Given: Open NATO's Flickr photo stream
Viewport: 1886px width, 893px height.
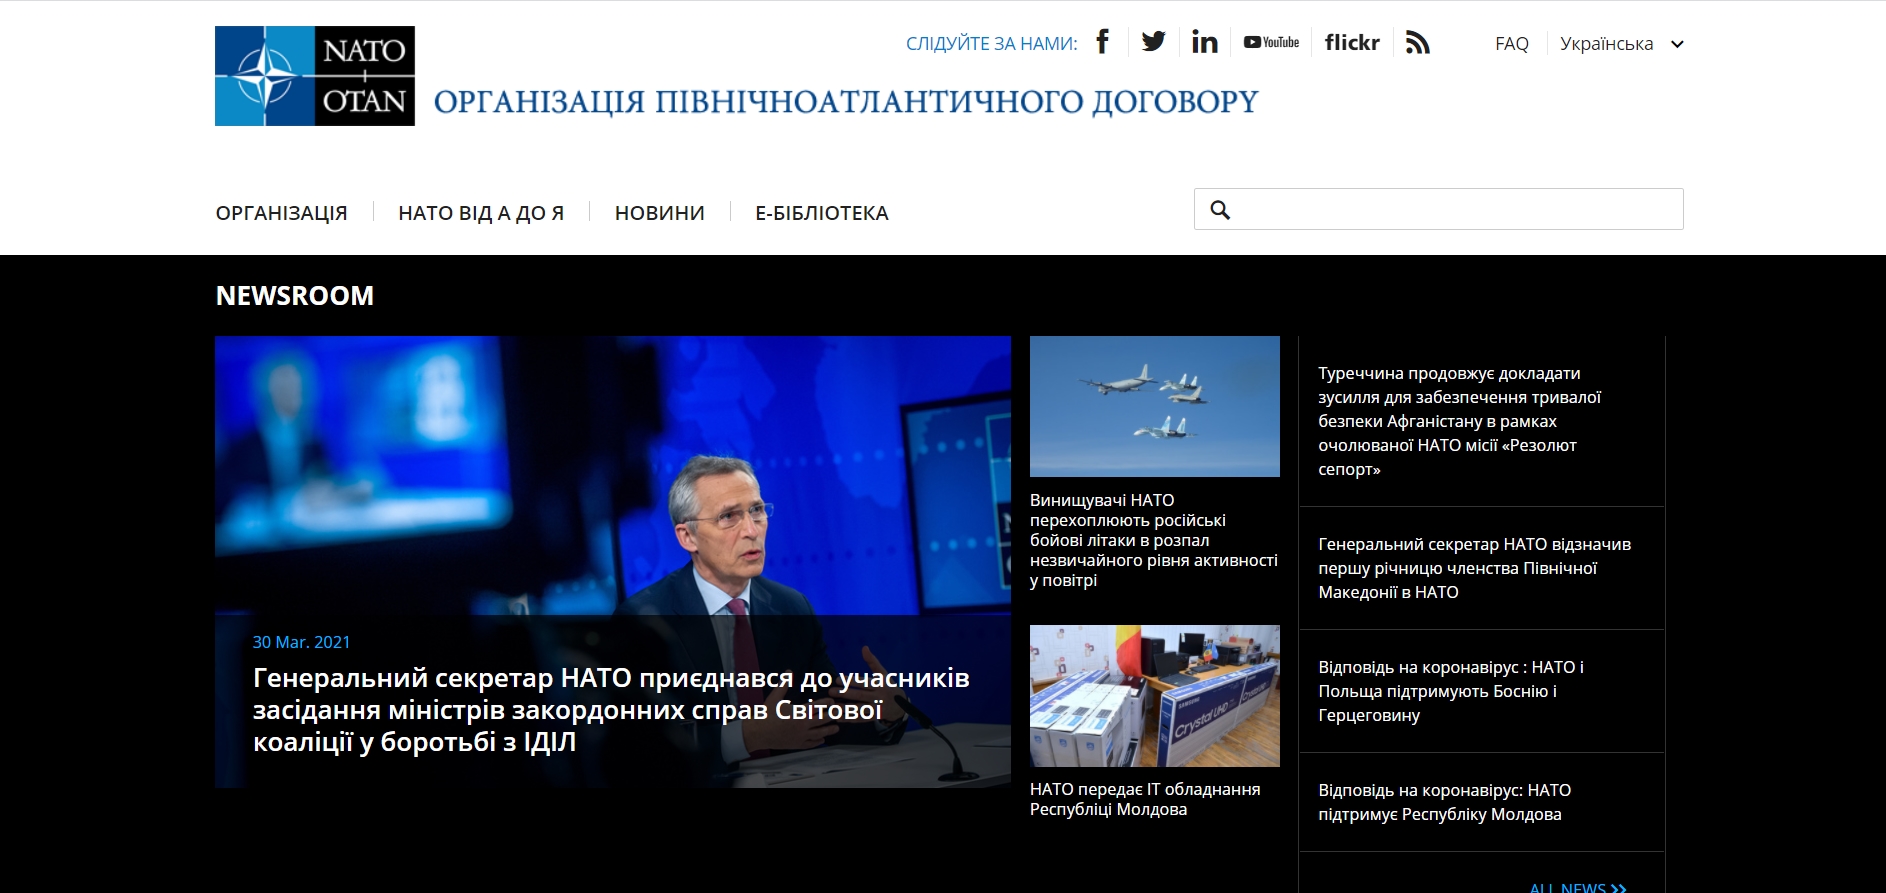Looking at the screenshot, I should coord(1352,42).
